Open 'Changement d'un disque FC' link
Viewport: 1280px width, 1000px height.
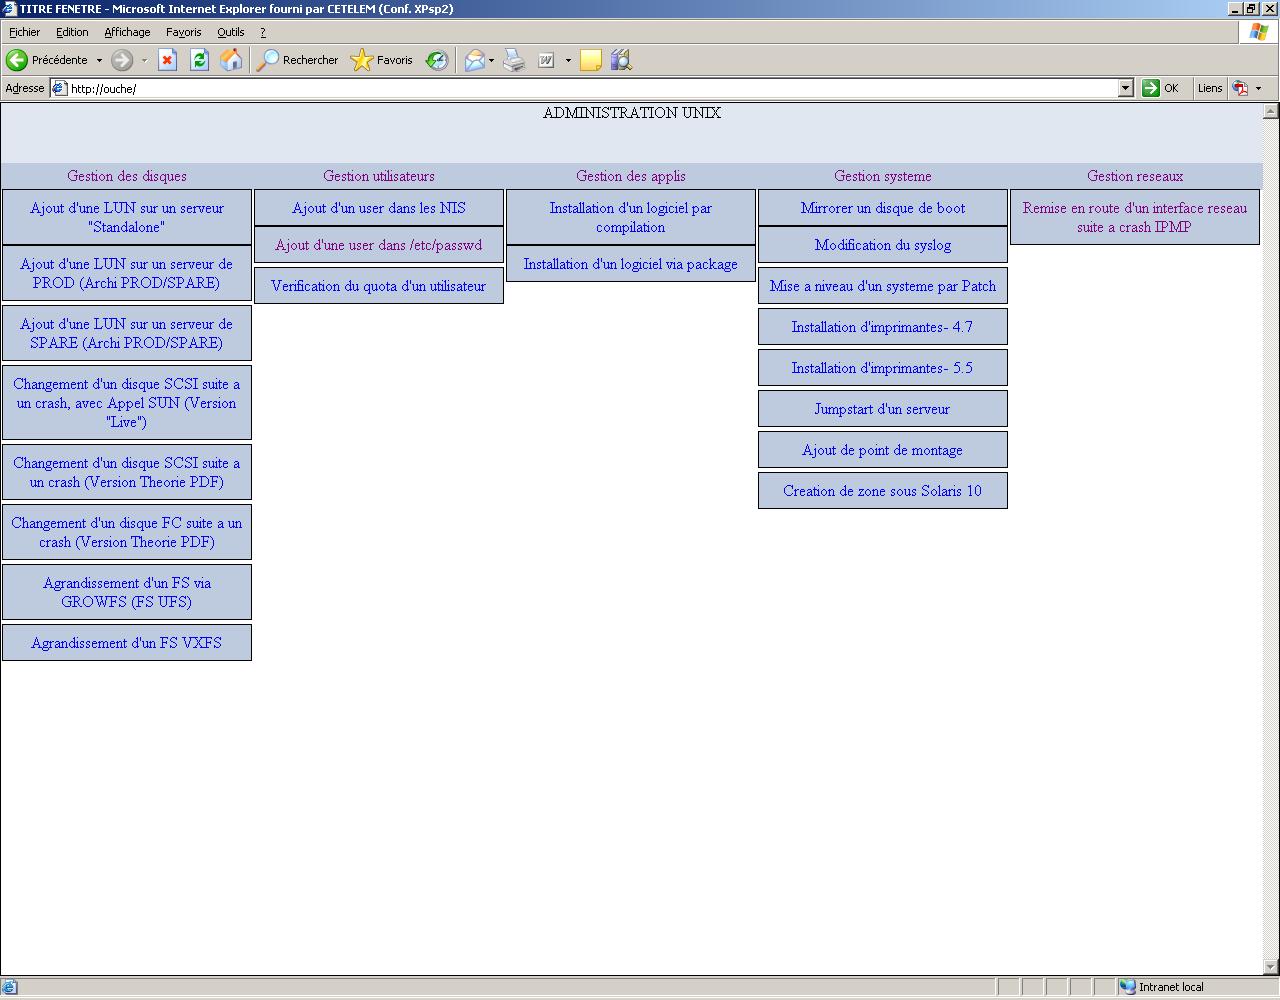[127, 532]
